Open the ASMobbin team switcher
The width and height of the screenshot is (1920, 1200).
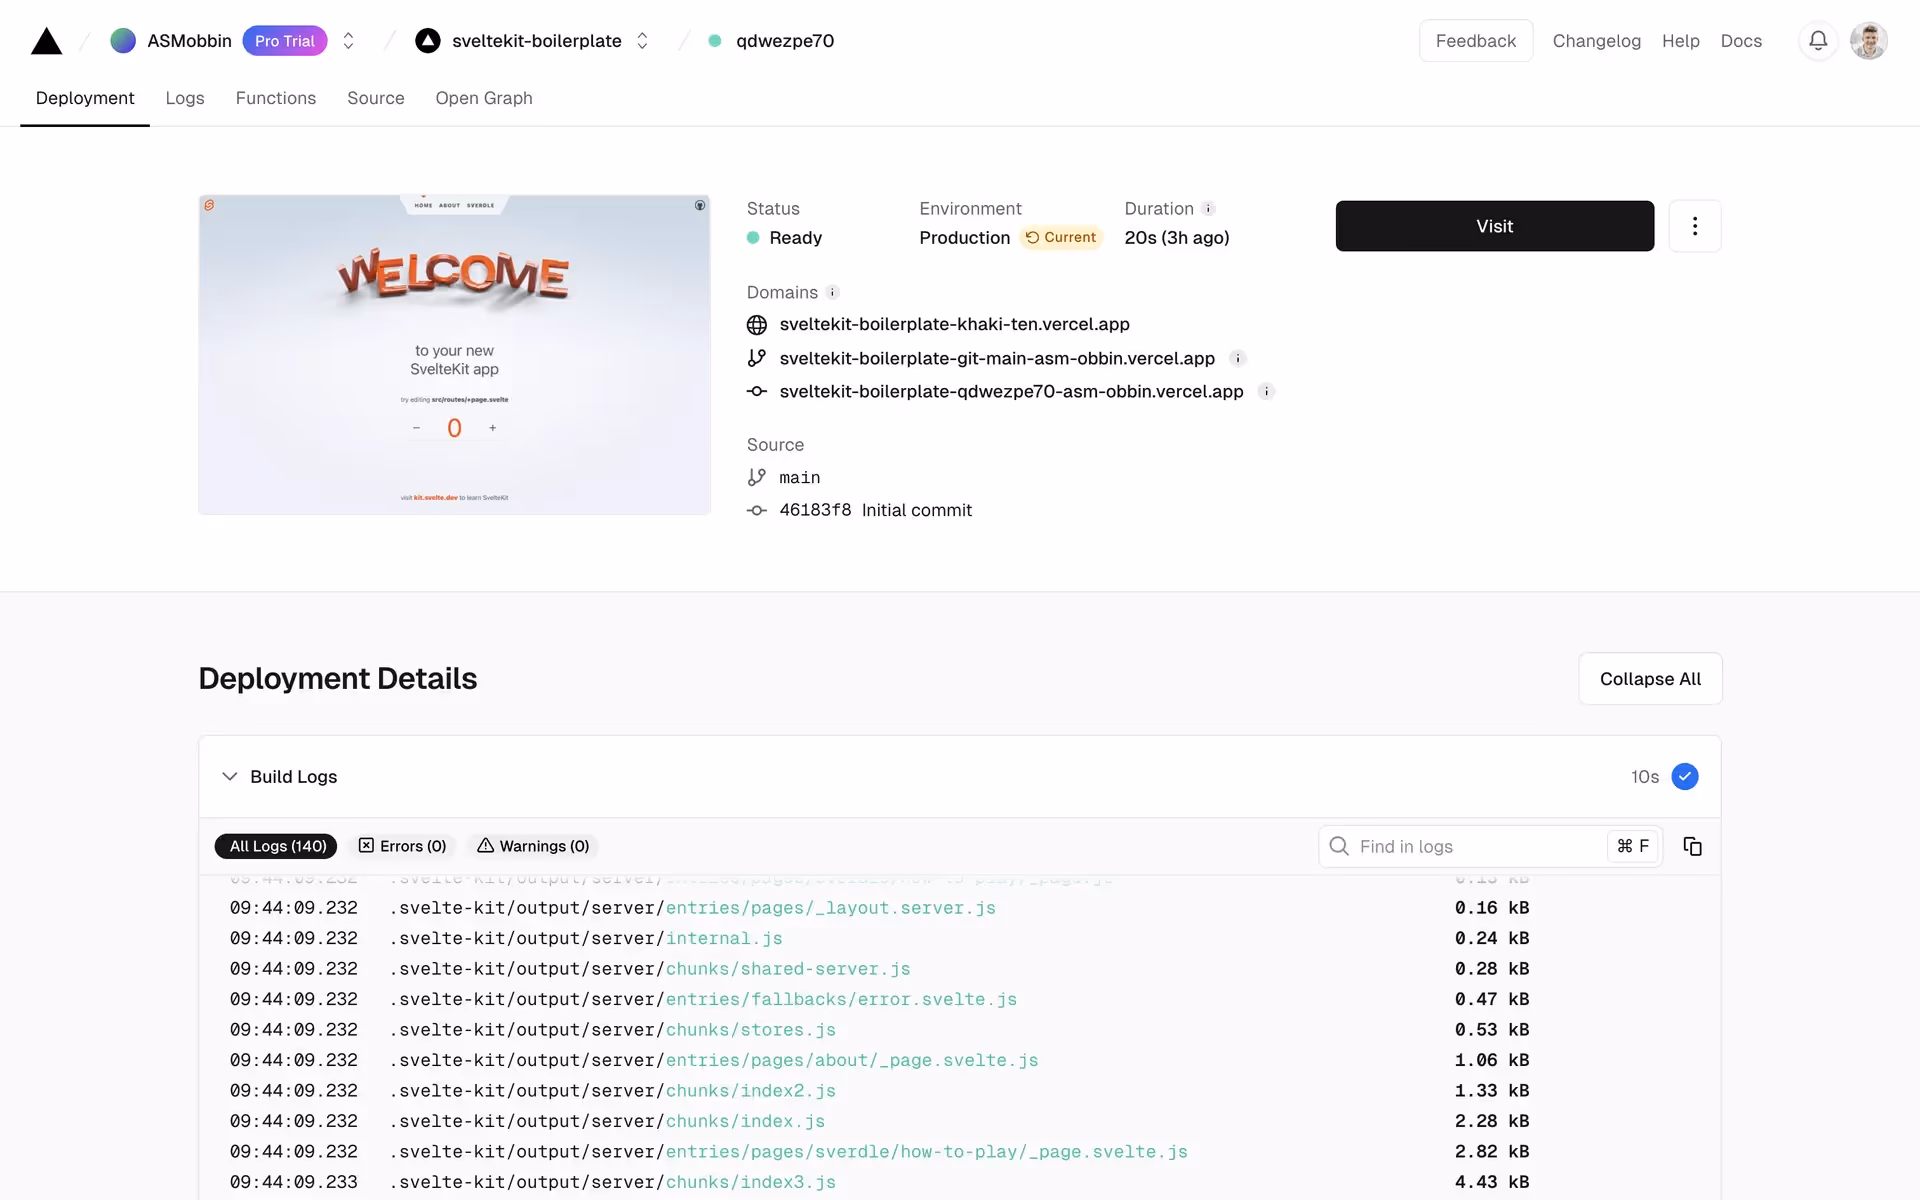[348, 41]
